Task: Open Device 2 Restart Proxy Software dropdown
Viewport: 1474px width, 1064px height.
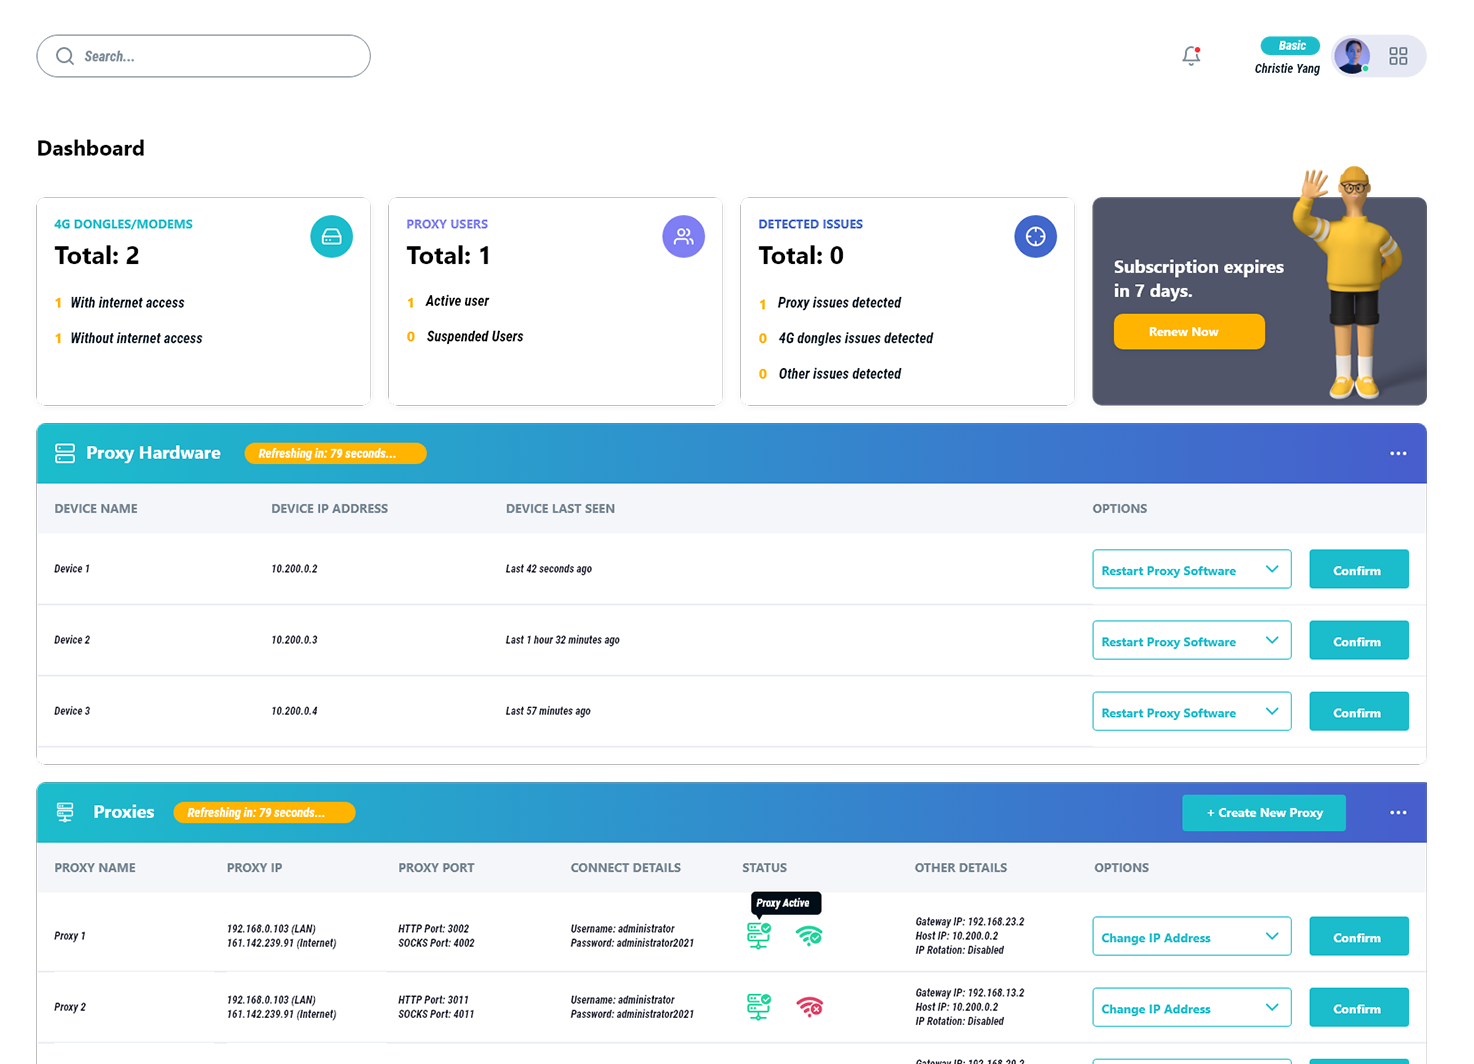Action: [1191, 640]
